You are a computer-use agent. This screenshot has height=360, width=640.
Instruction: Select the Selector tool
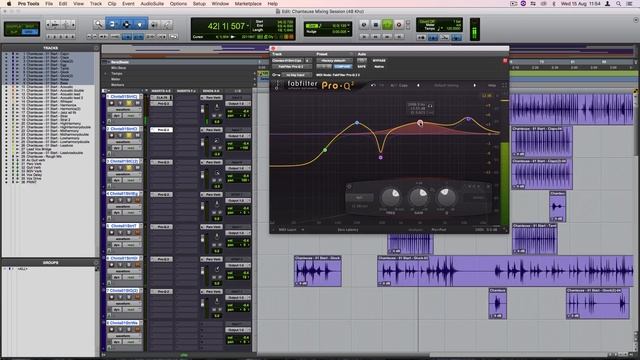pos(126,24)
